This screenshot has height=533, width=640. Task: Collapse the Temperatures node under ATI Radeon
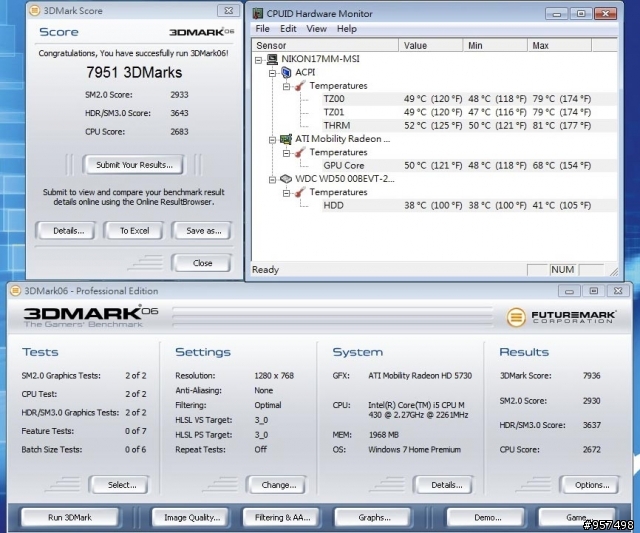286,153
